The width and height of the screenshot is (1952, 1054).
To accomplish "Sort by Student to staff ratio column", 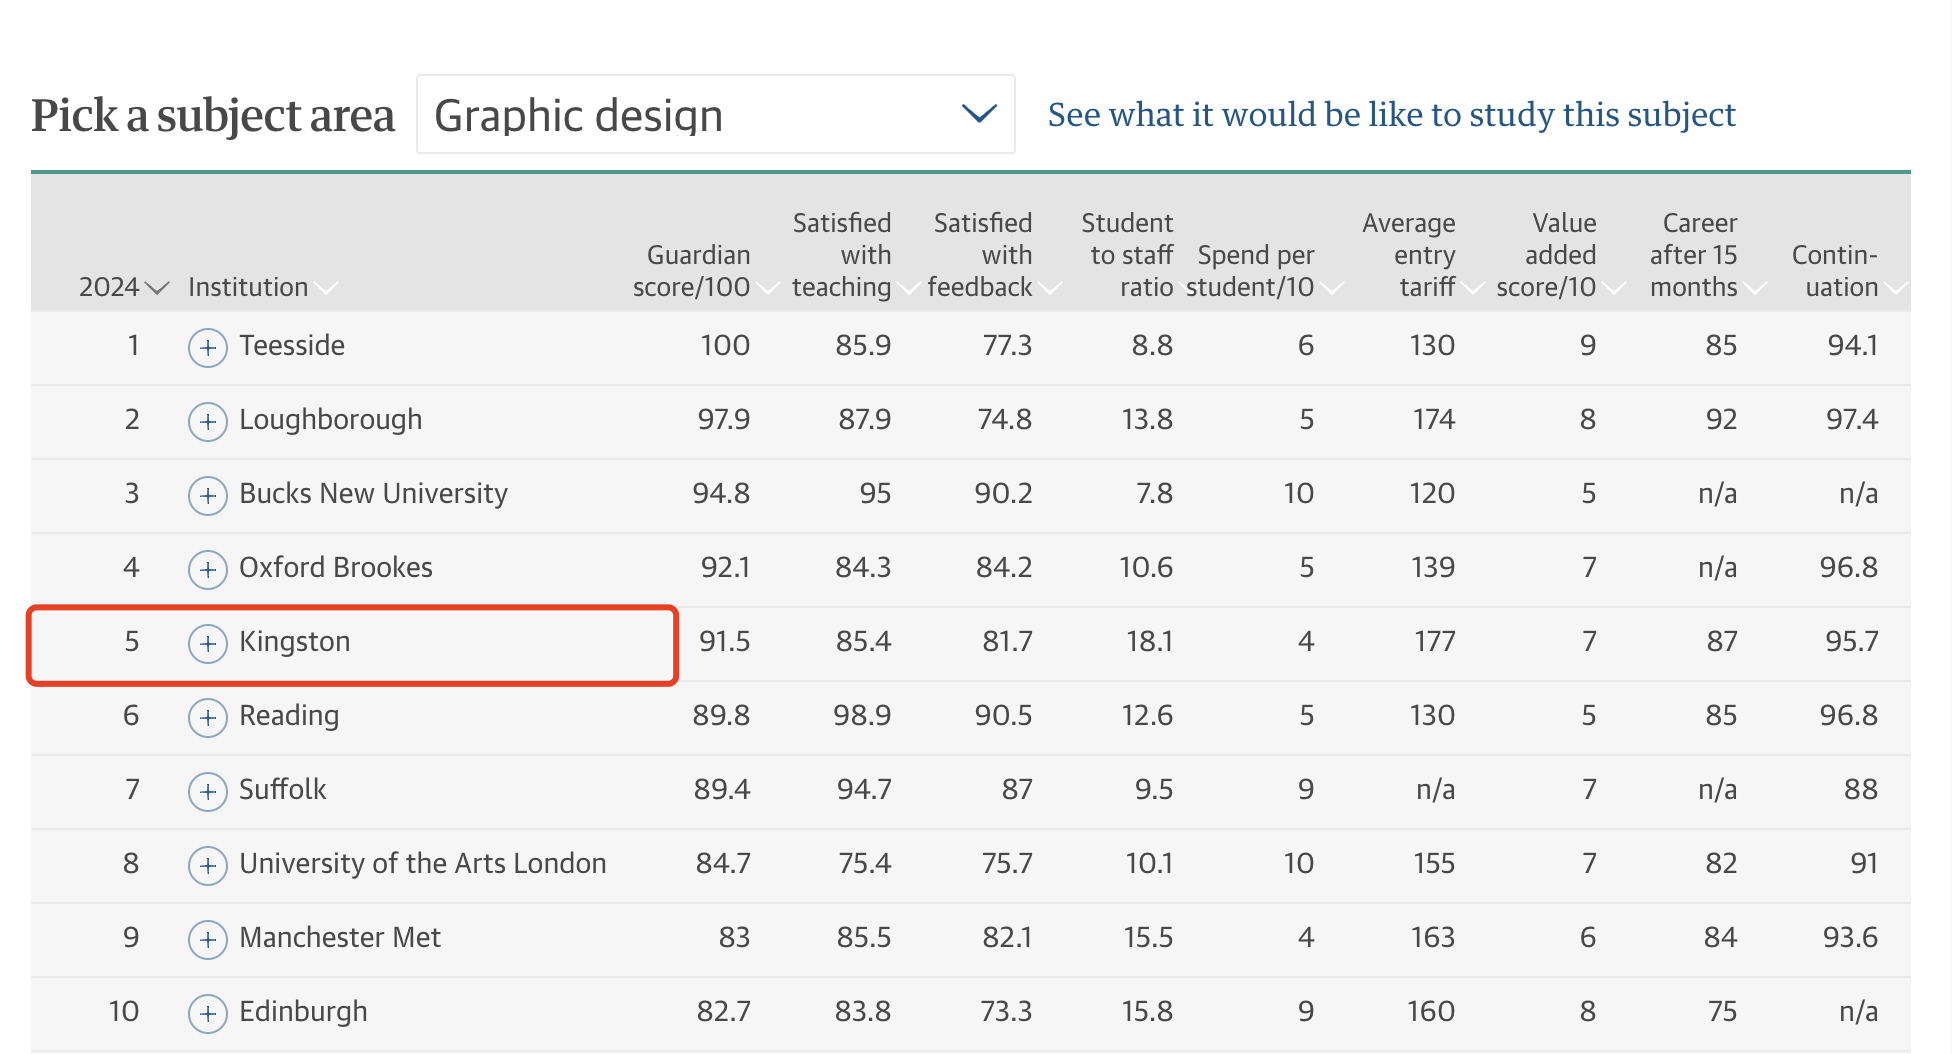I will coord(1127,255).
